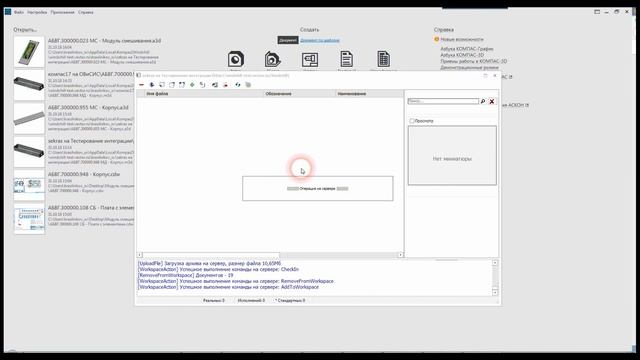Open the Файл menu
The image size is (640, 360).
coord(19,12)
